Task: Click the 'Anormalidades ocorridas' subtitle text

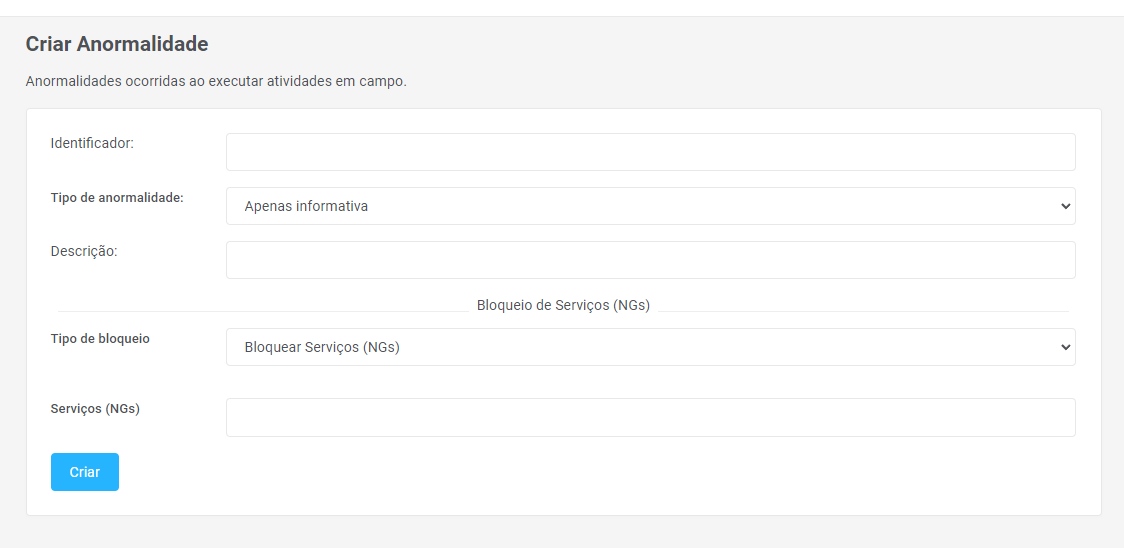Action: (216, 81)
